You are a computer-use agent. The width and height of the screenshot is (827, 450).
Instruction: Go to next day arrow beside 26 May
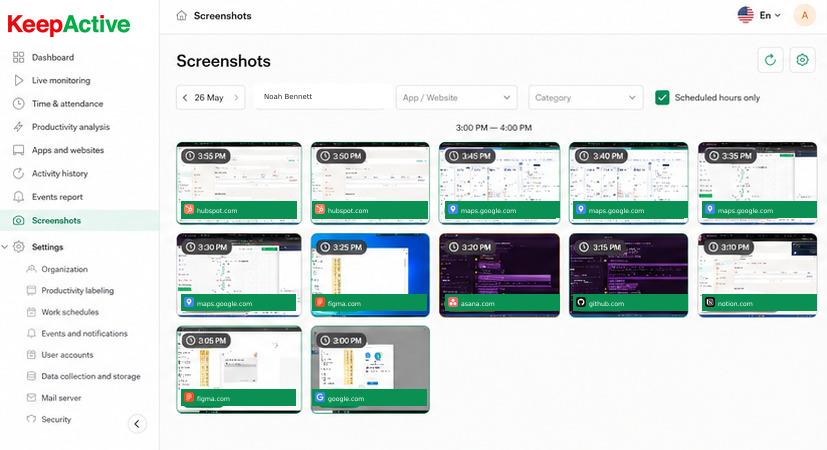pyautogui.click(x=236, y=98)
